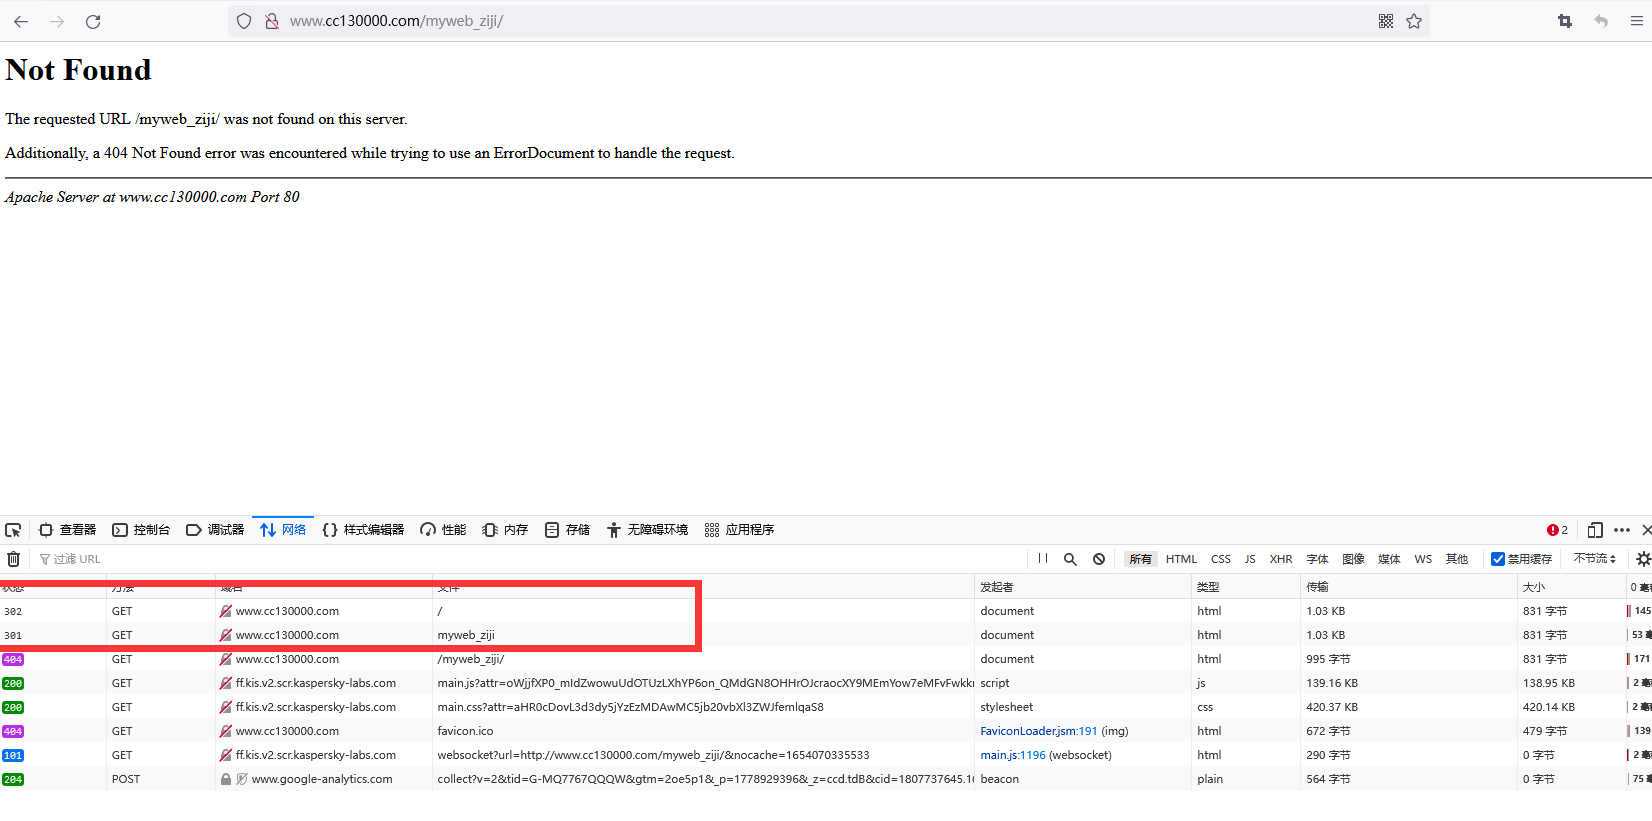This screenshot has height=821, width=1652.
Task: Open devtools more options ellipsis menu
Action: point(1622,530)
